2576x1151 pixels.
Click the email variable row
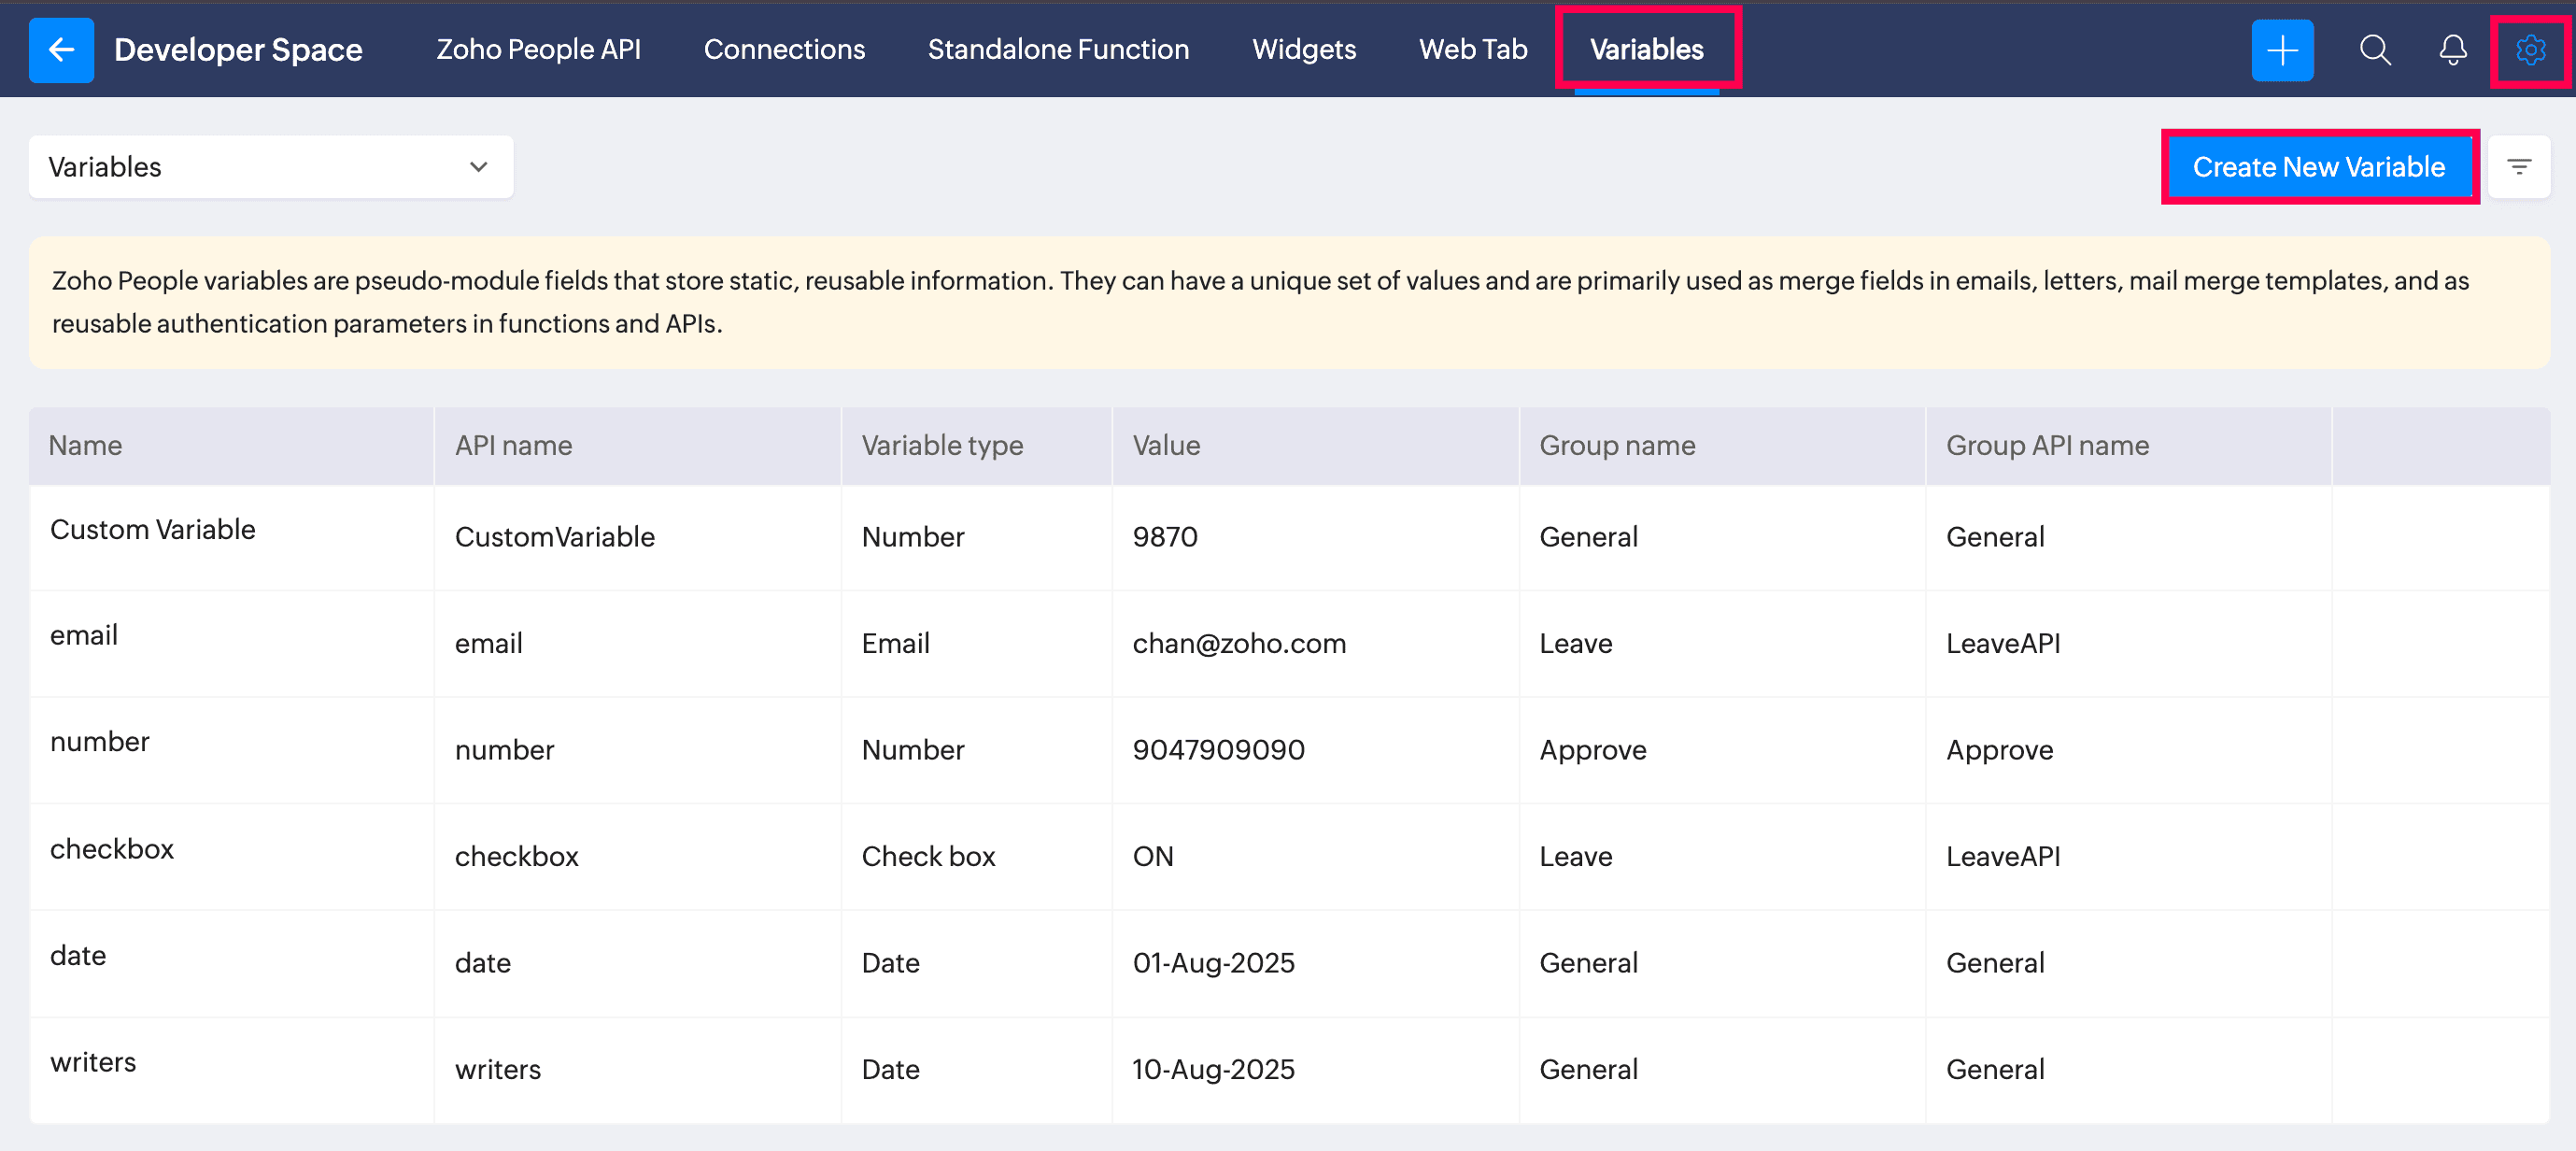click(84, 636)
